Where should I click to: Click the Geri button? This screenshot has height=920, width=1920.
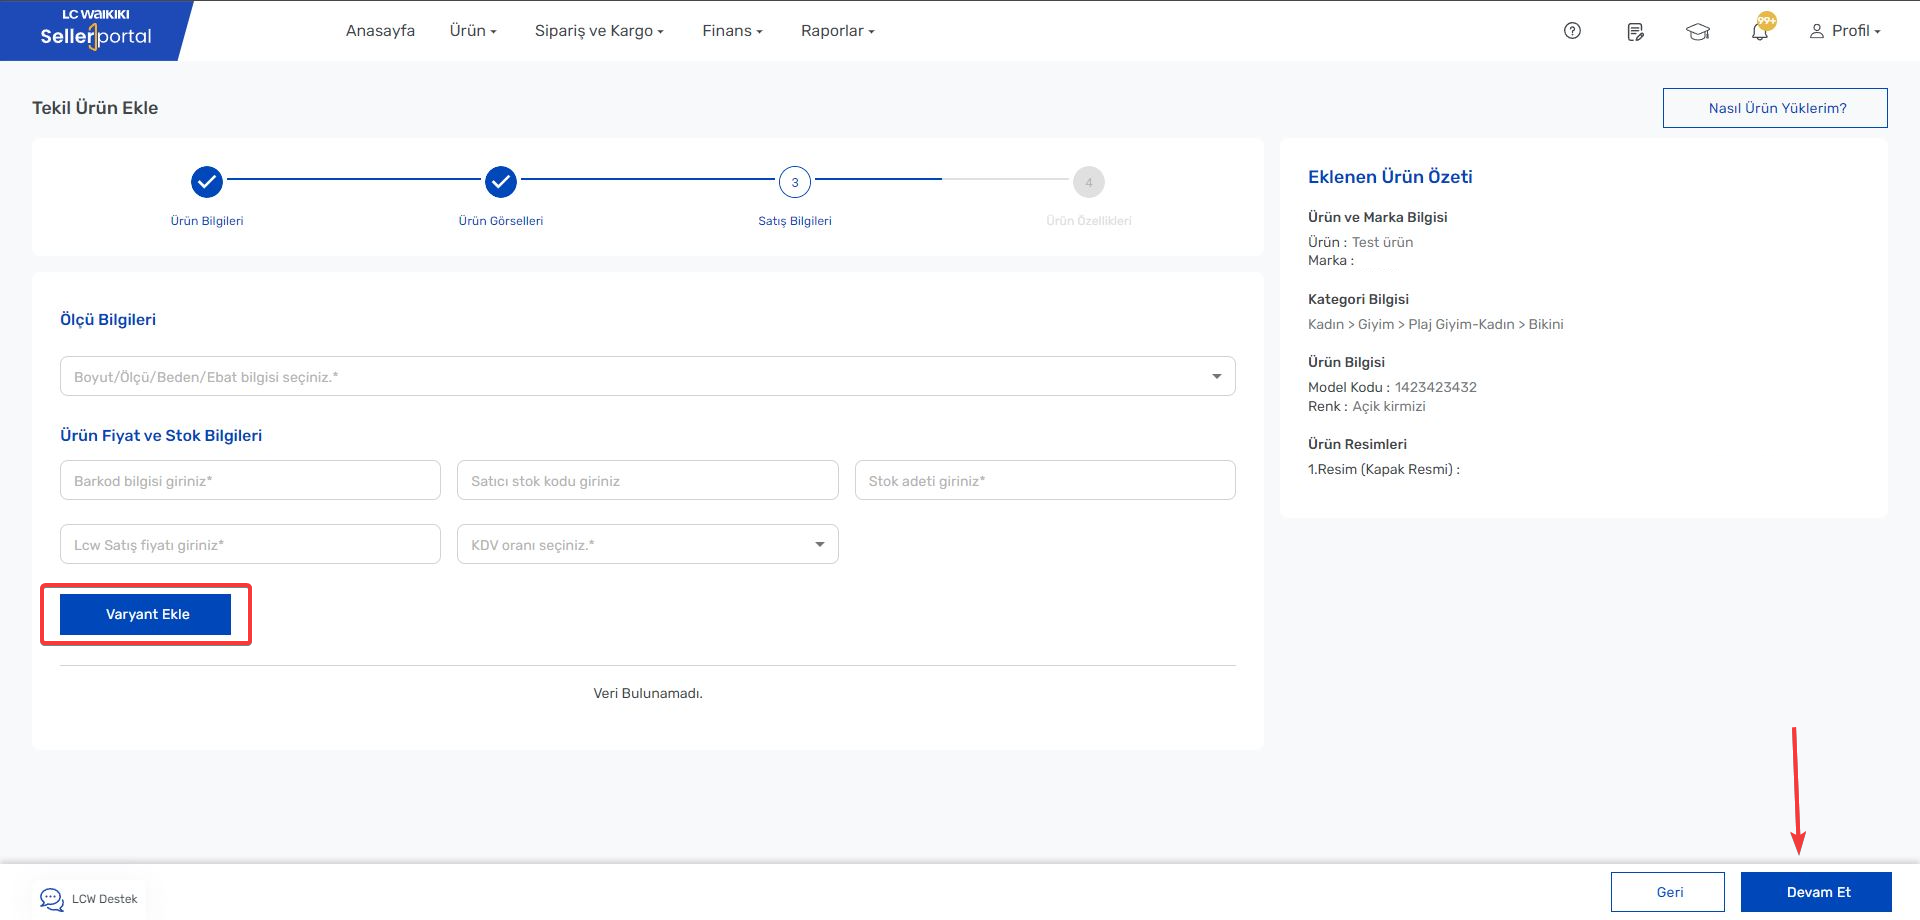point(1668,892)
